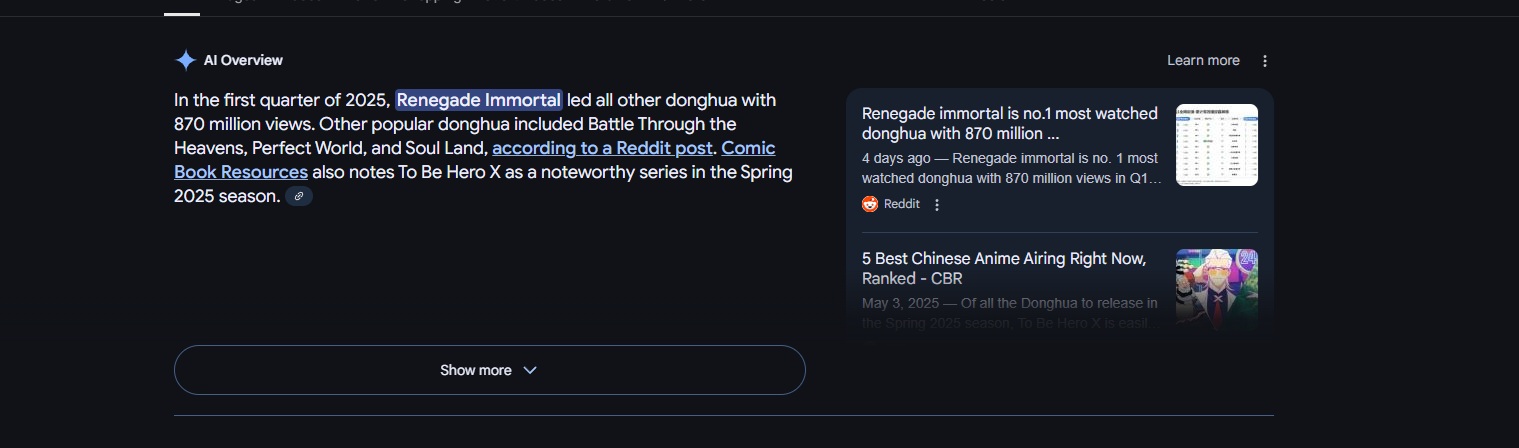Open '5 Best Chinese Anime Airing Right Now' title
Screen dimensions: 1519x448
(x=1004, y=268)
